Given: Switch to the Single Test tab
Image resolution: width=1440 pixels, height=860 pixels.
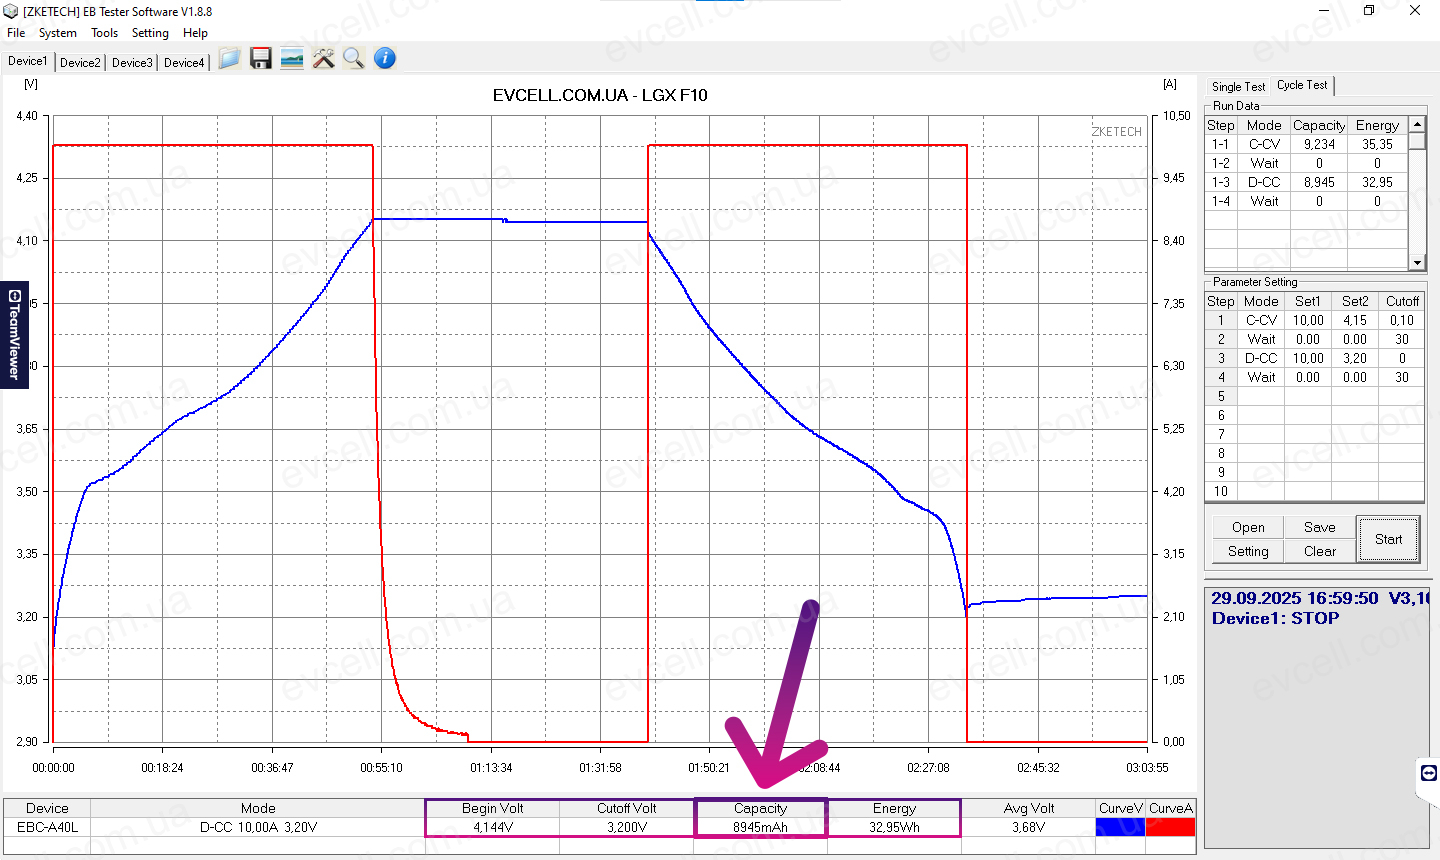Looking at the screenshot, I should click(1236, 86).
